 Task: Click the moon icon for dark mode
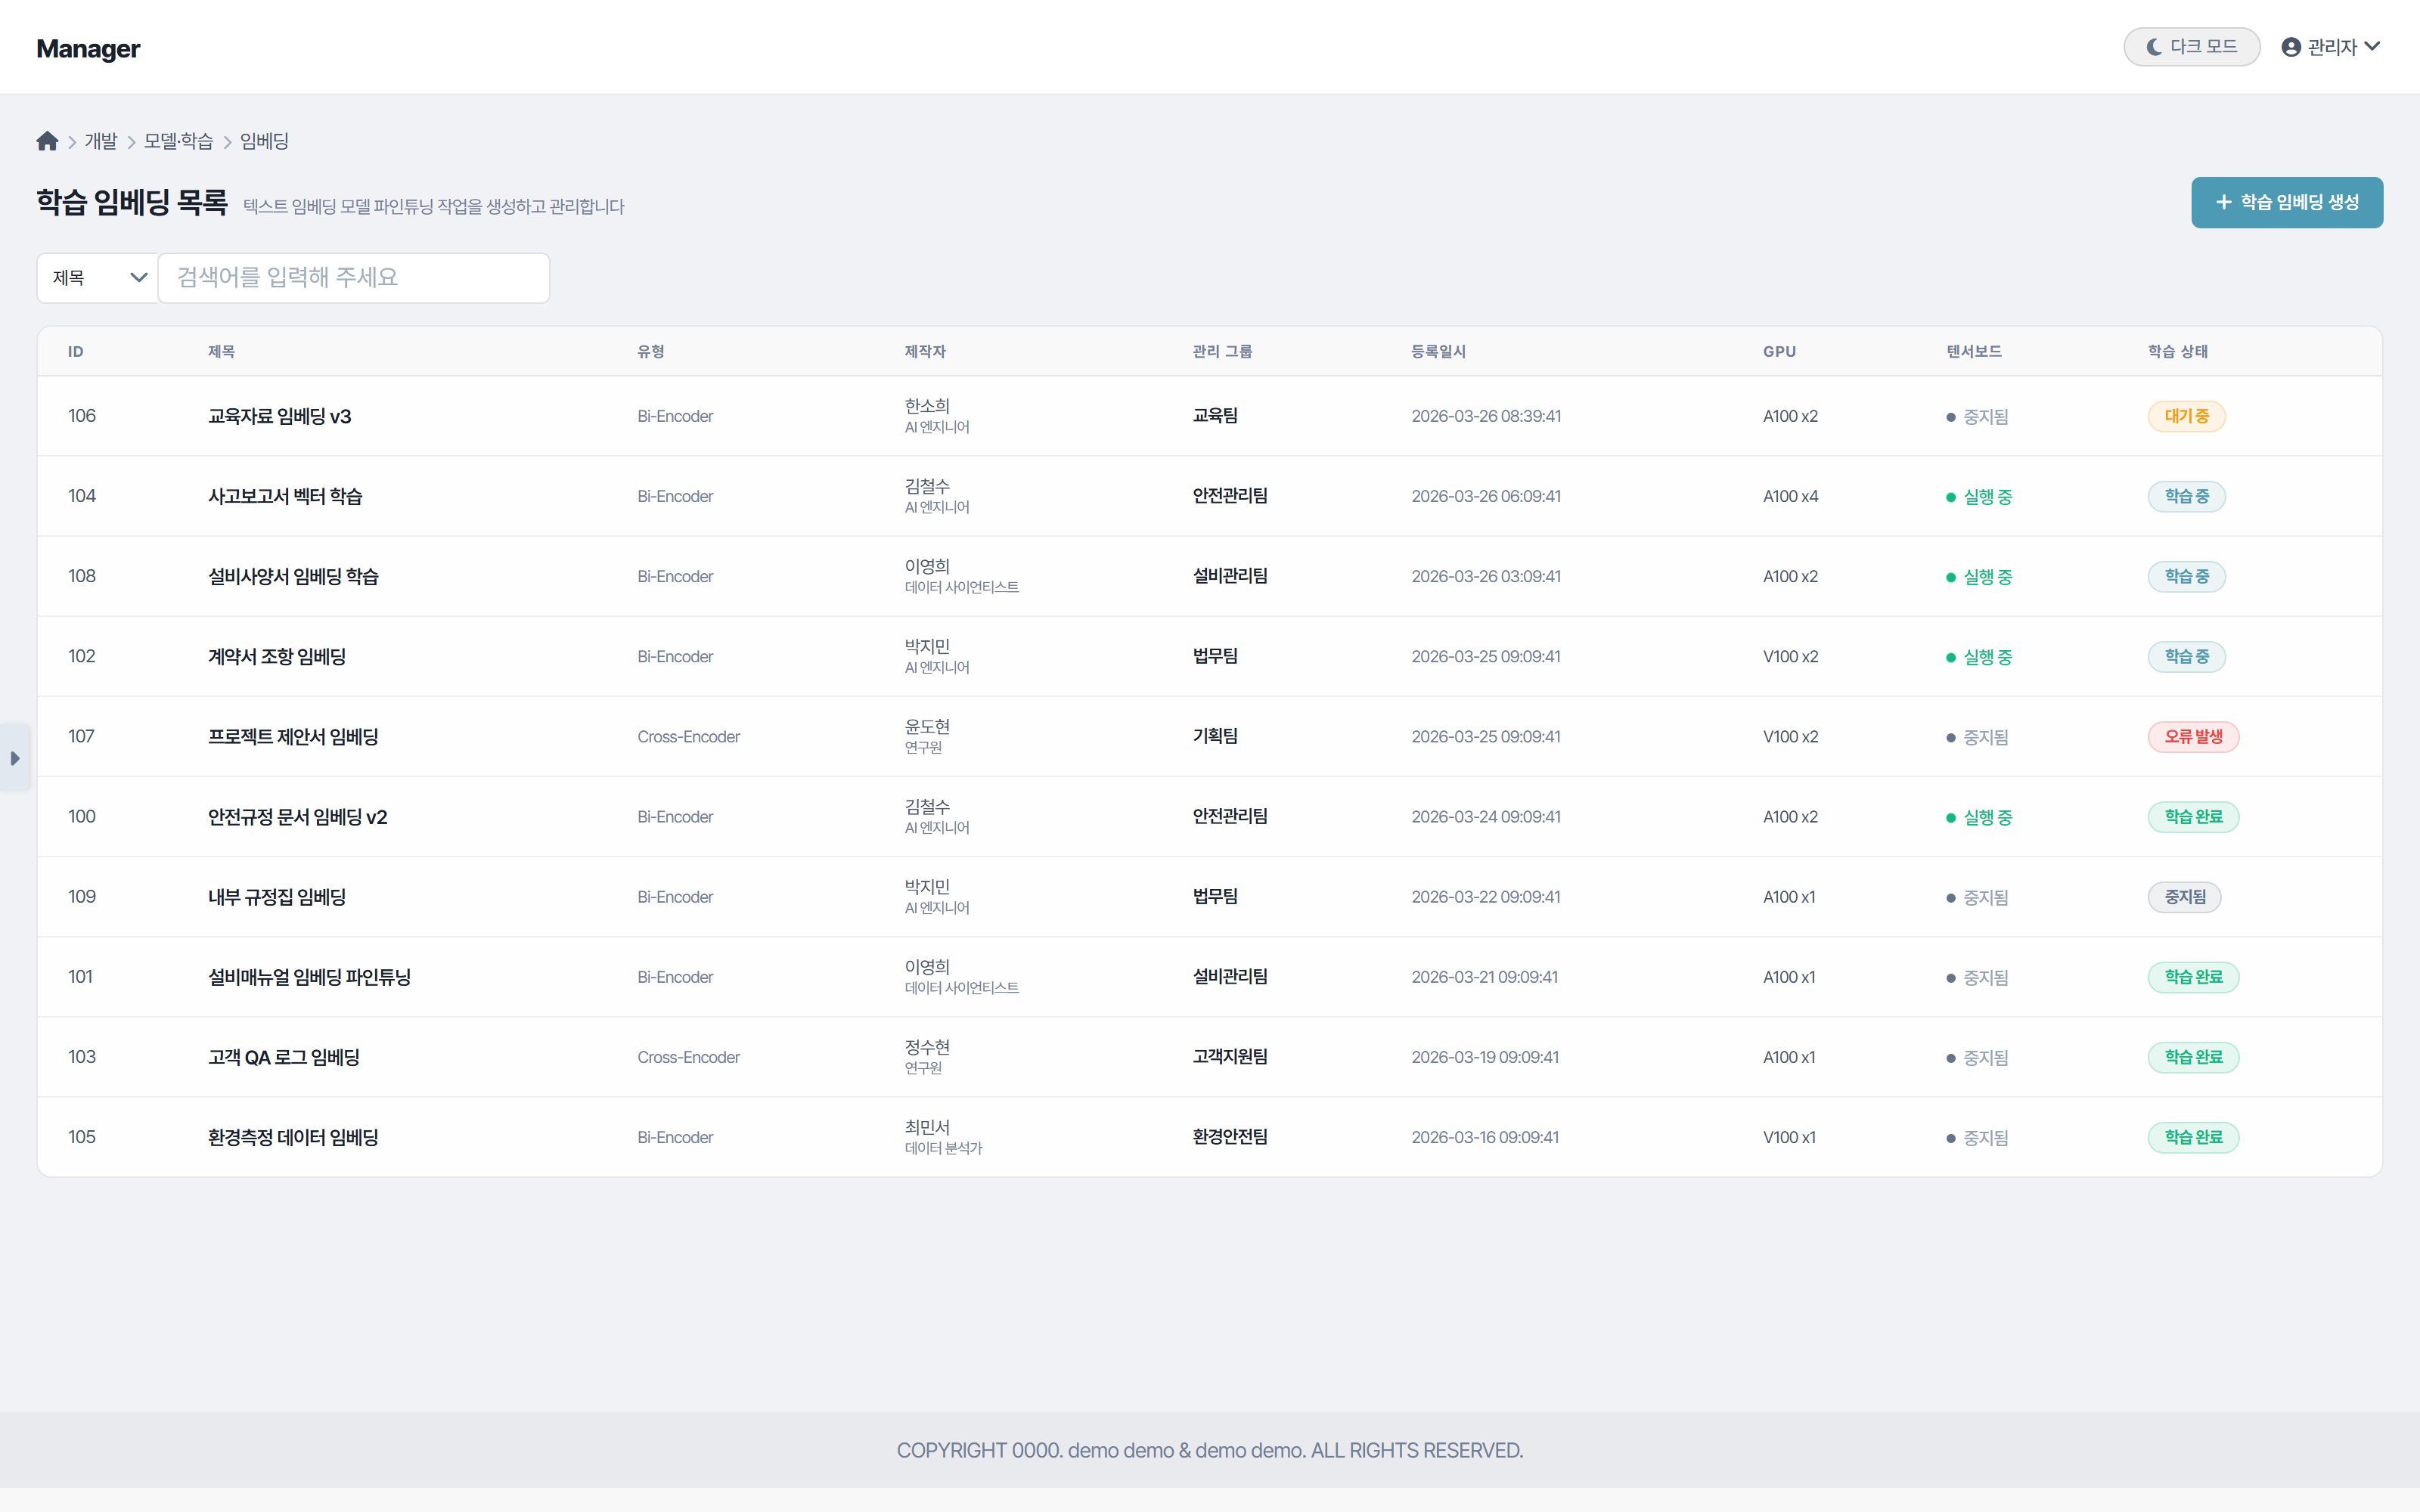tap(2154, 47)
